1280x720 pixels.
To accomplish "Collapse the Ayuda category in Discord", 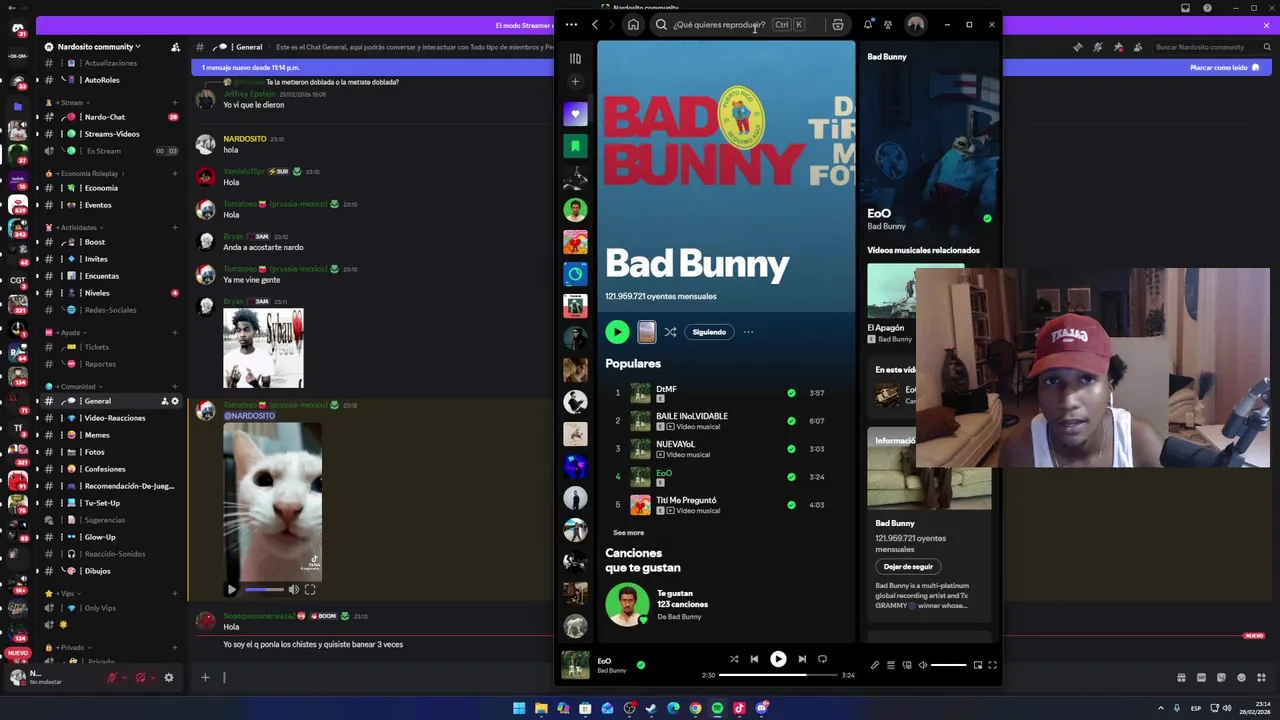I will (69, 333).
